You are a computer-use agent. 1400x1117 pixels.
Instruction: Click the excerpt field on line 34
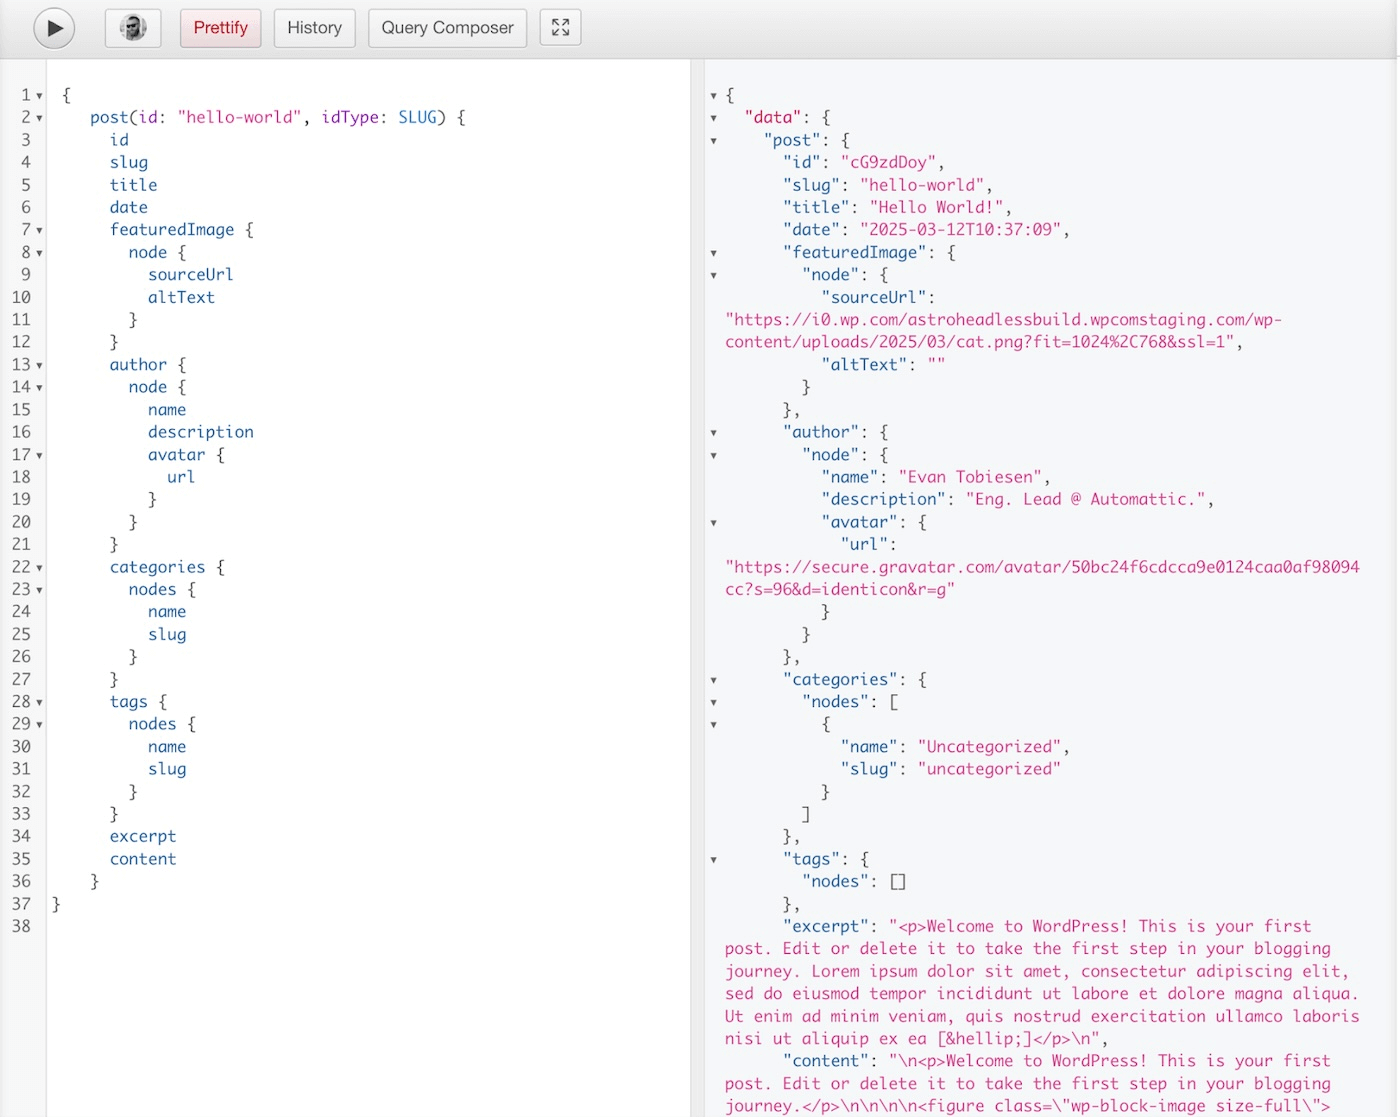(x=143, y=836)
